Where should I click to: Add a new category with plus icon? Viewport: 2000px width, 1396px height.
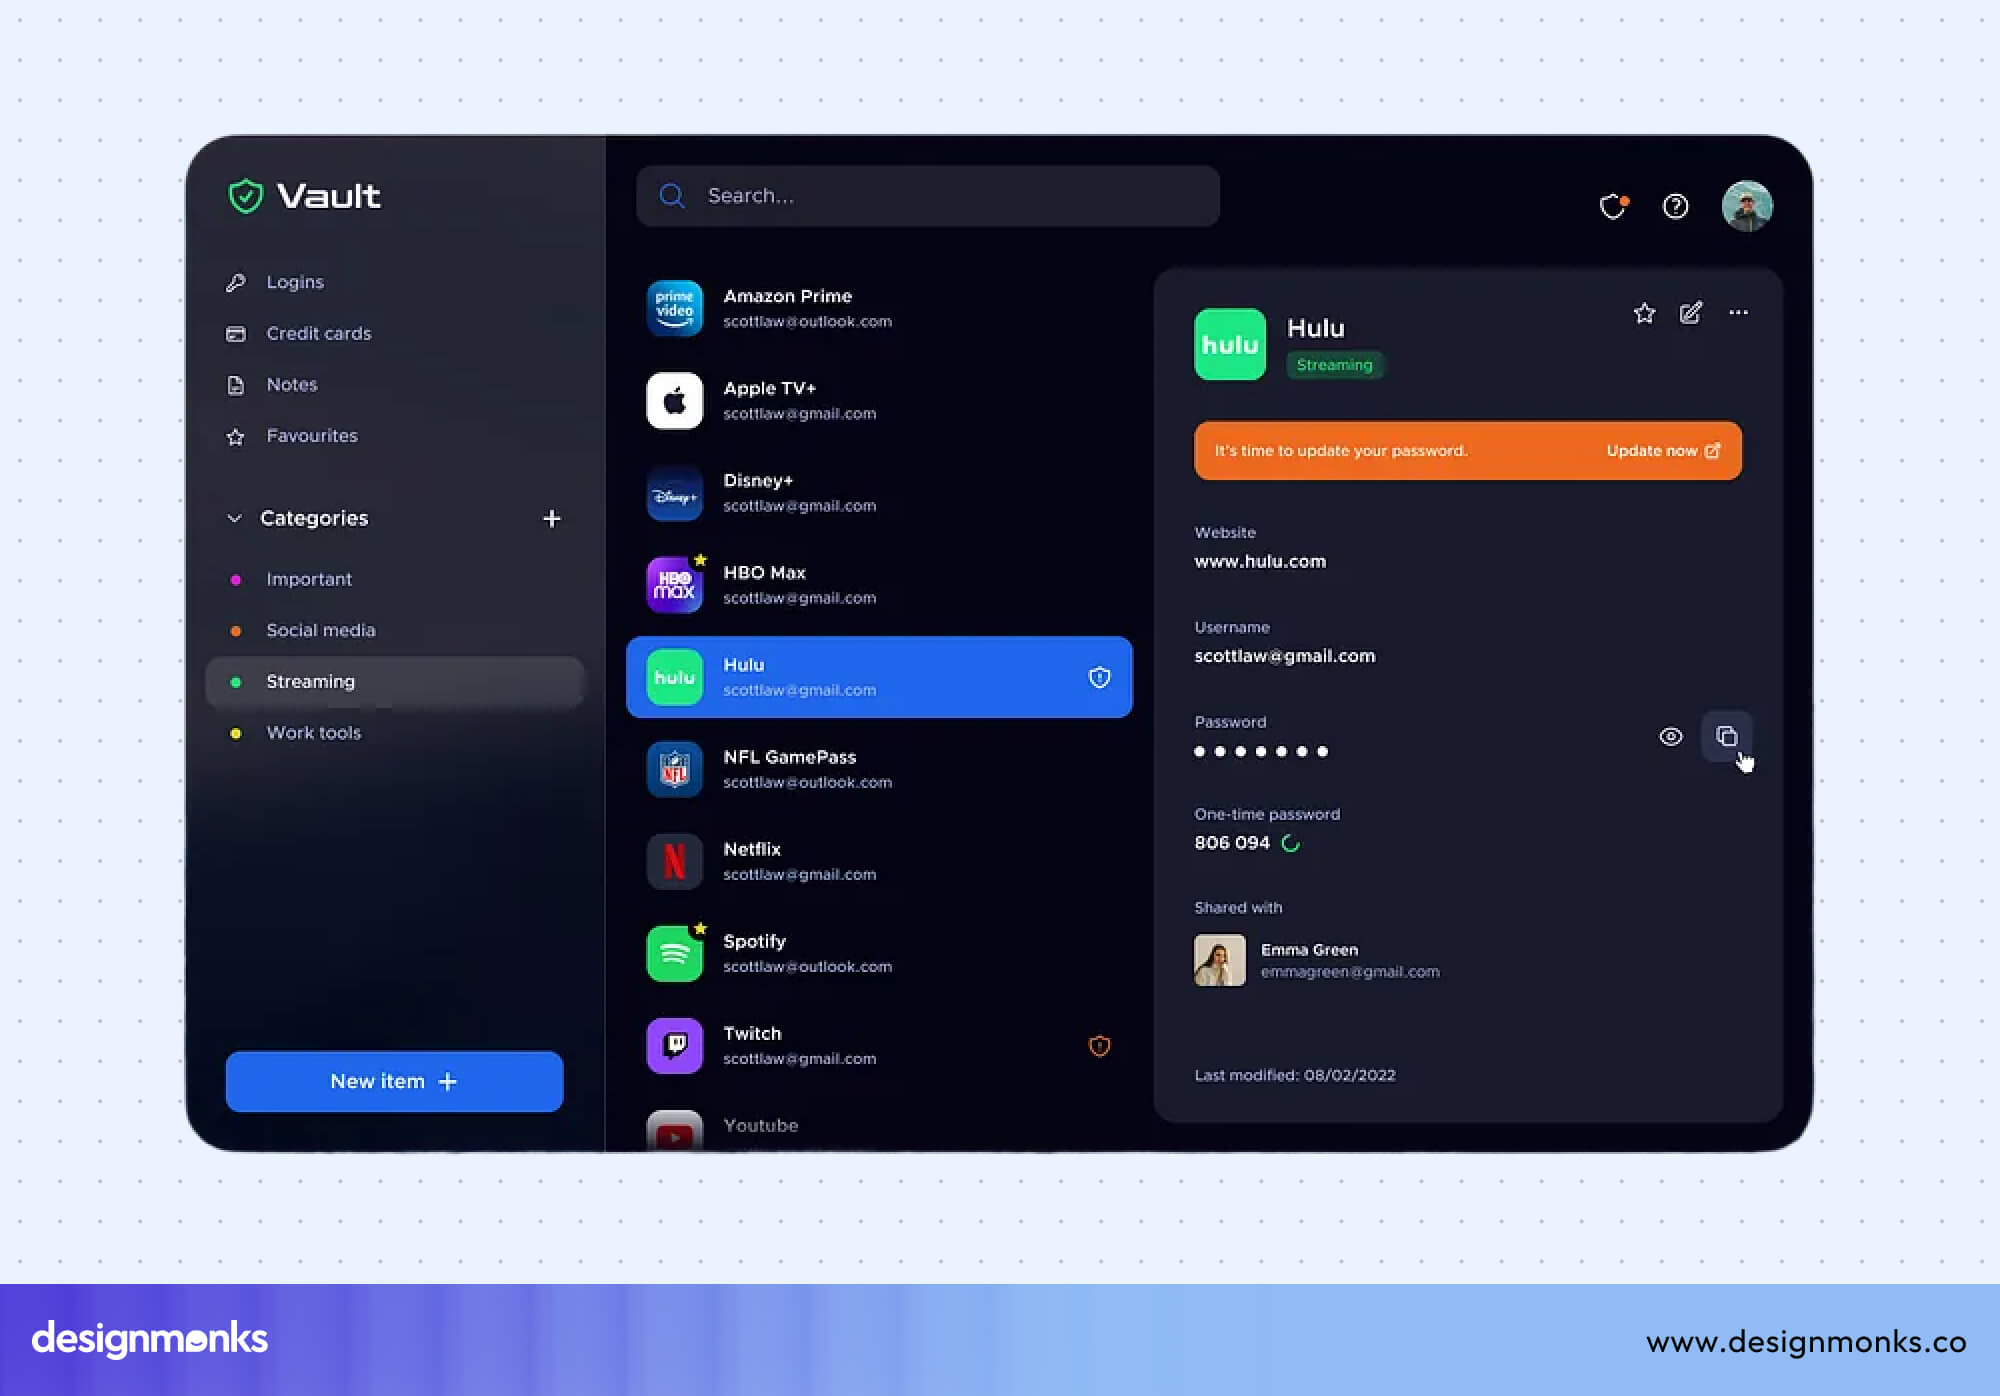pyautogui.click(x=551, y=518)
